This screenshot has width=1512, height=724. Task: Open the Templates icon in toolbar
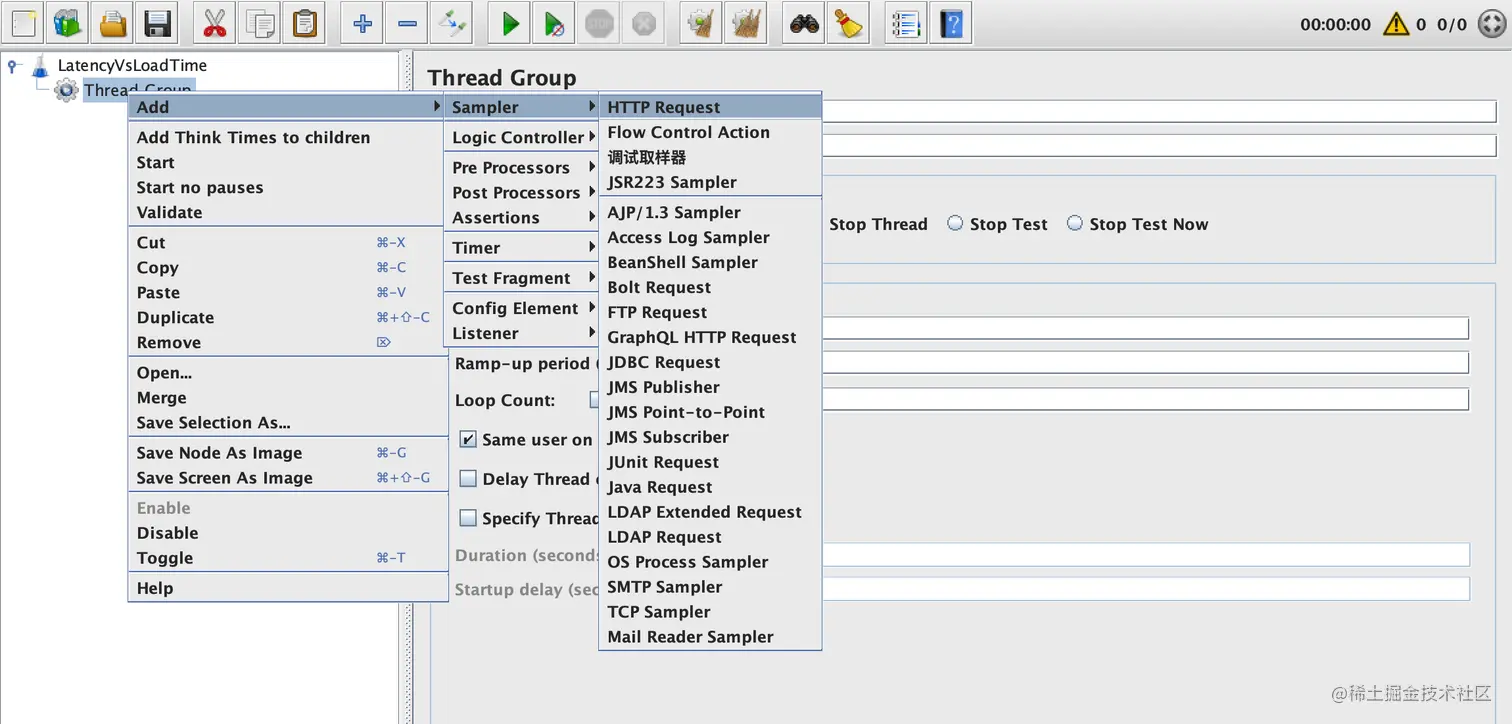(68, 23)
